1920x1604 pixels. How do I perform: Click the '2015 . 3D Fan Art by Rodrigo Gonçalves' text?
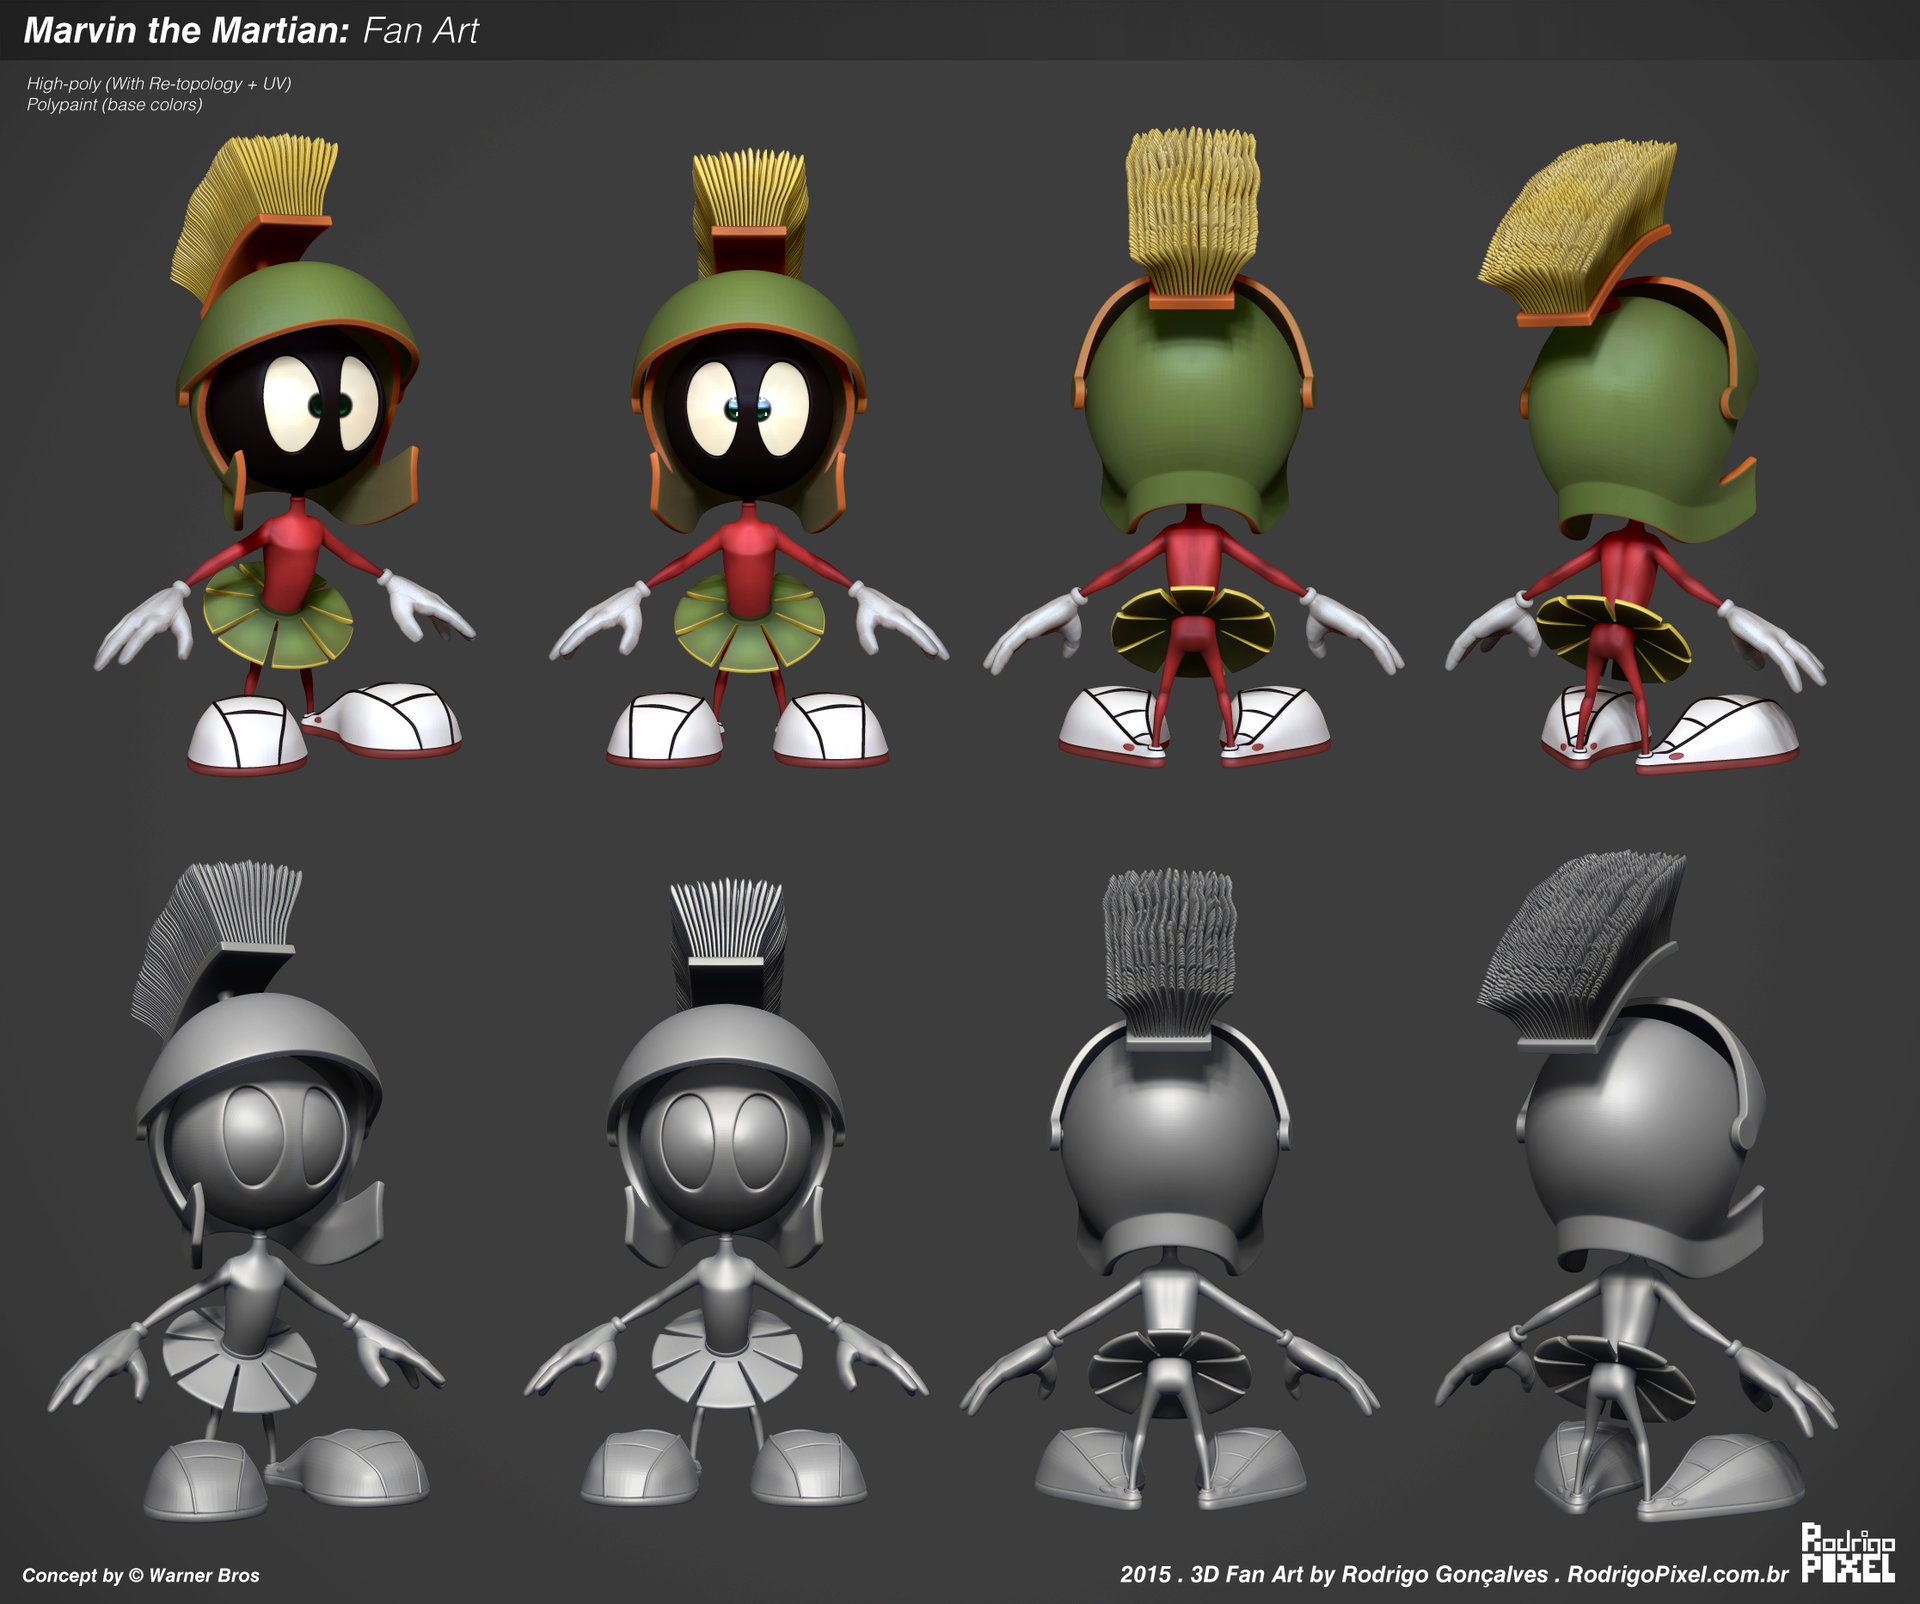[x=1334, y=1574]
